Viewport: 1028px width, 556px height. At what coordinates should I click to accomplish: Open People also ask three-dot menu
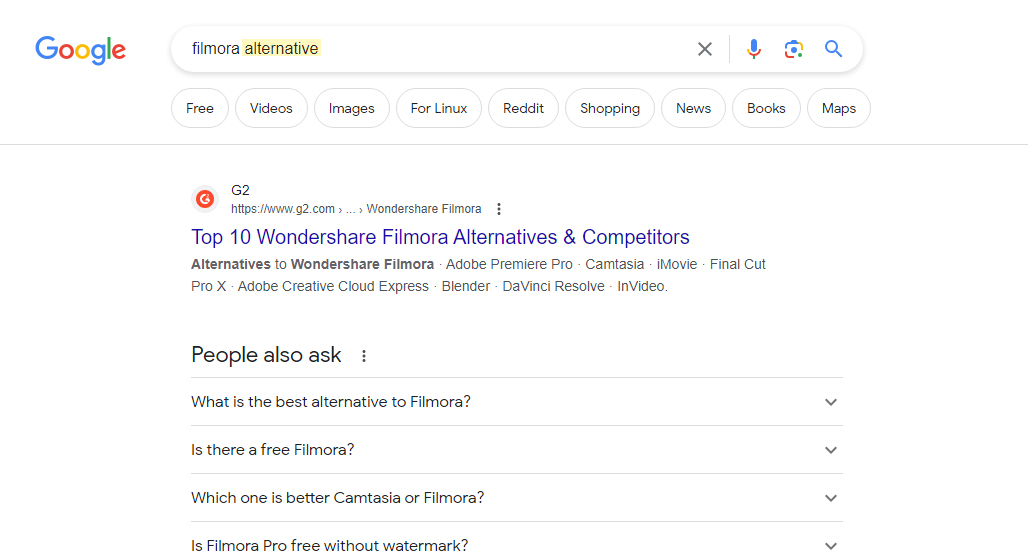click(x=364, y=356)
